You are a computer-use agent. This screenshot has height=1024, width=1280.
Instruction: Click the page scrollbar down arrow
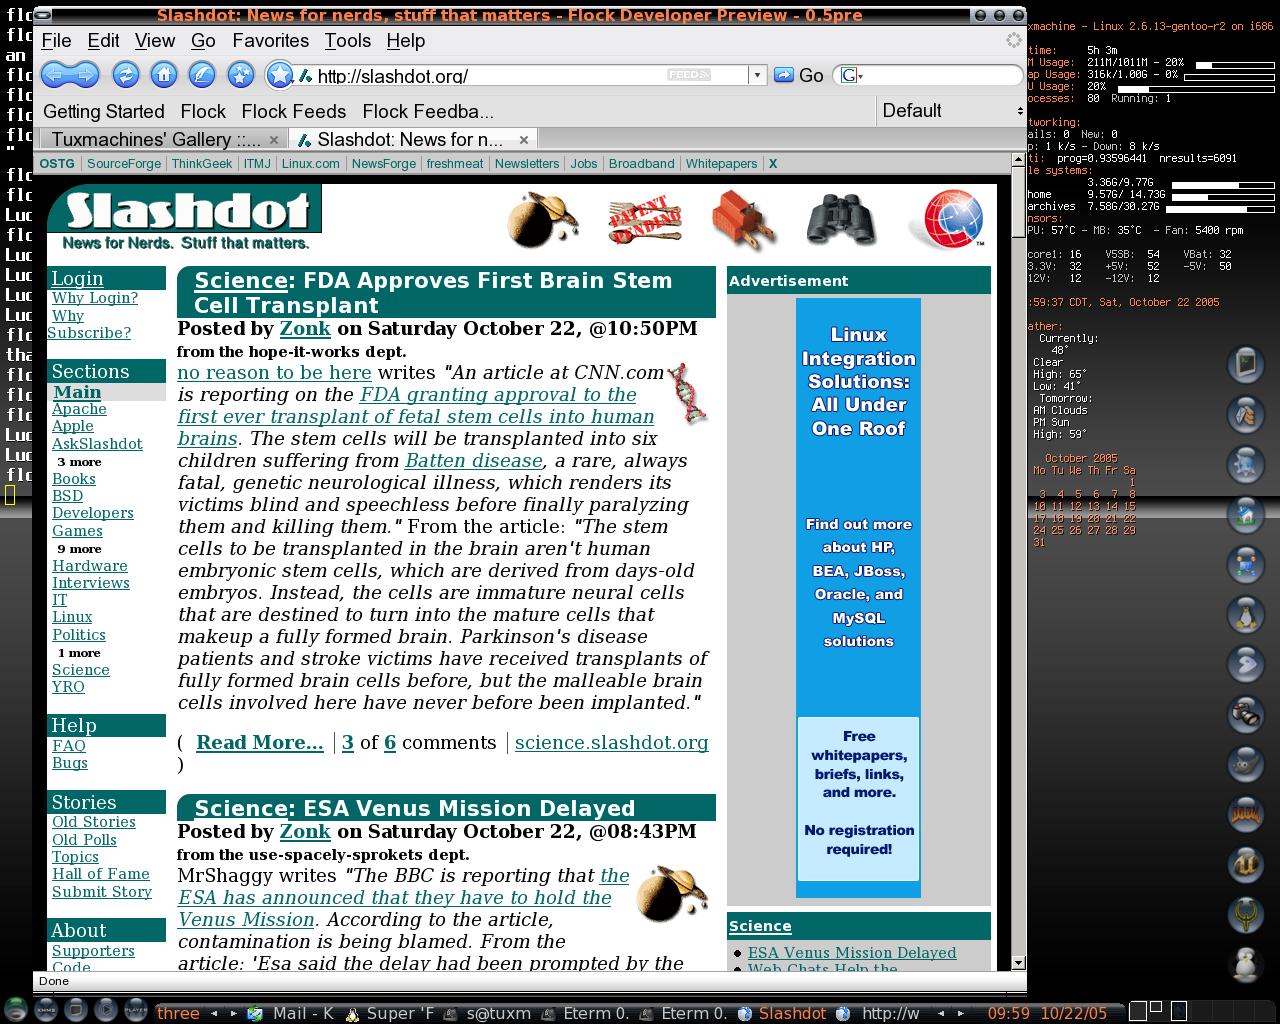pyautogui.click(x=1018, y=963)
